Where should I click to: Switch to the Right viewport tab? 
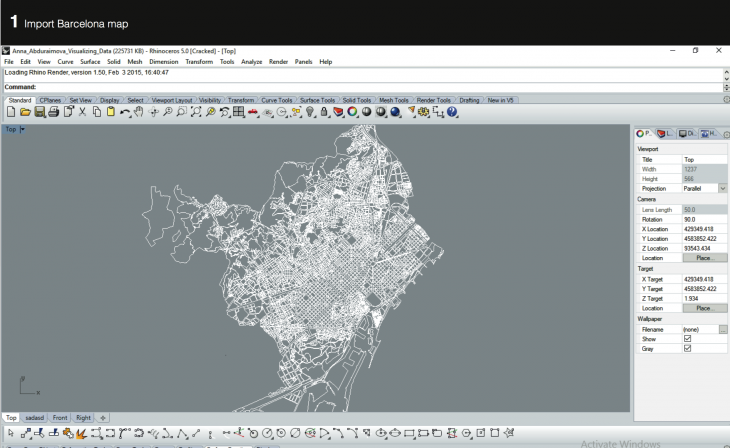(x=83, y=418)
